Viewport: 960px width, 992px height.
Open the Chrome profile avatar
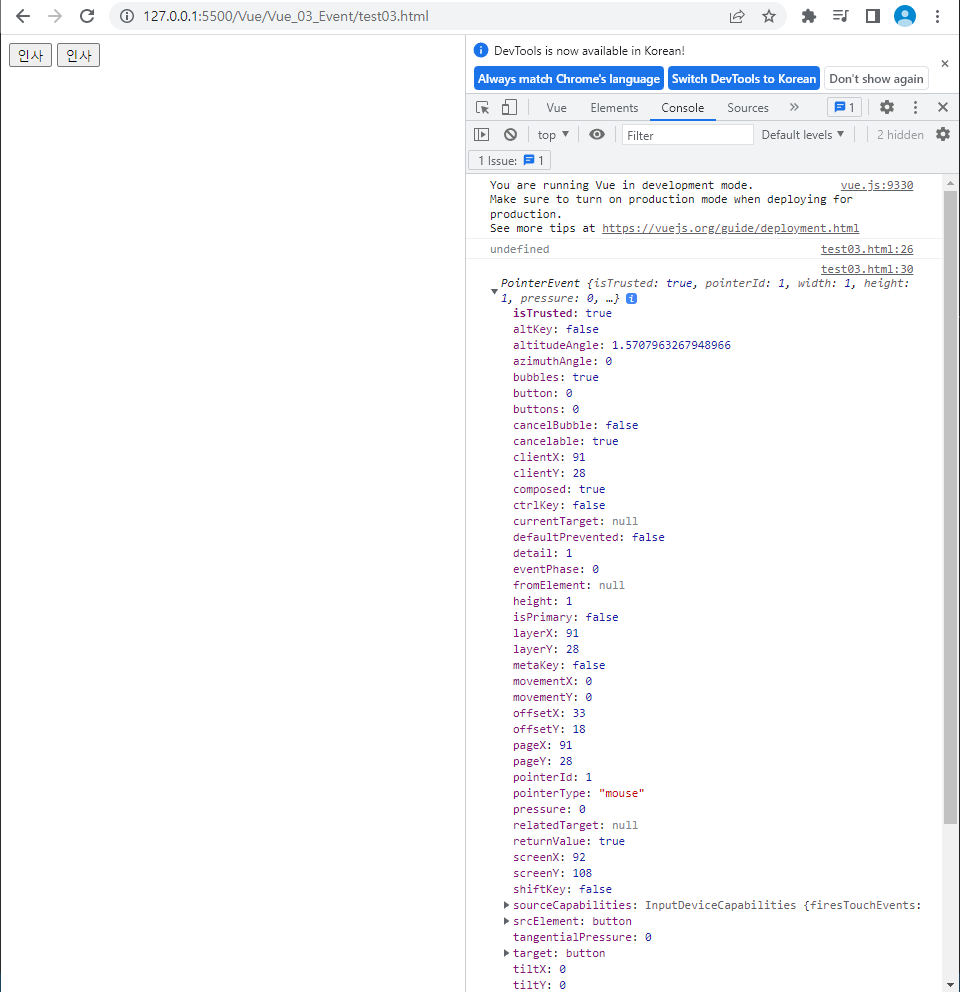[x=905, y=16]
